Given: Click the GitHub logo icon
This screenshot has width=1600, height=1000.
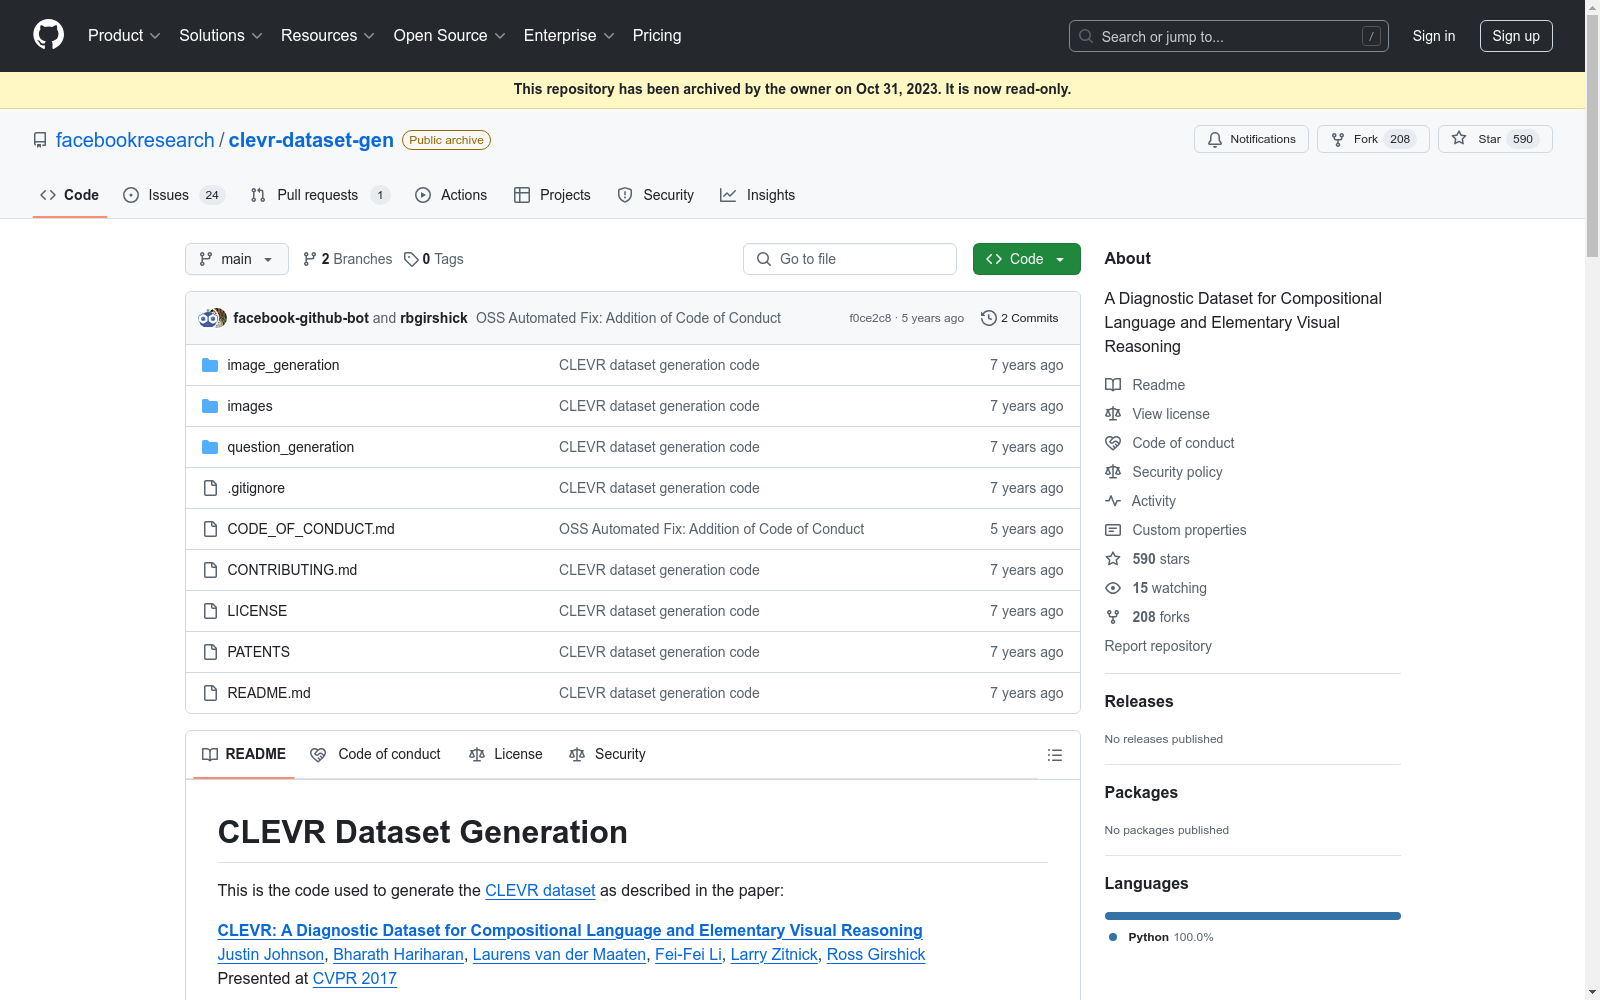Looking at the screenshot, I should coord(48,35).
